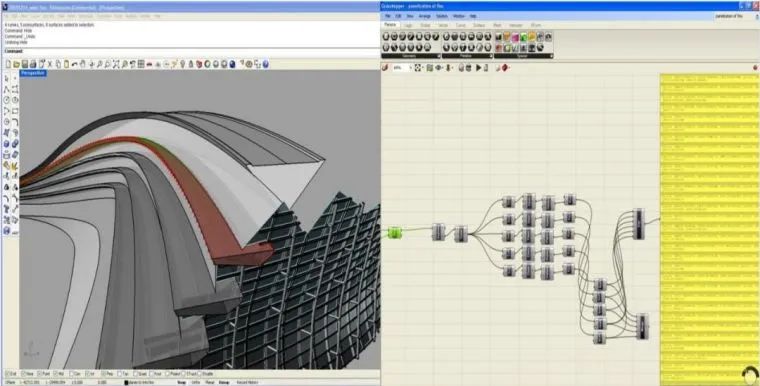Viewport: 760px width, 386px height.
Task: Click the canvas eye preview icon
Action: click(x=438, y=68)
